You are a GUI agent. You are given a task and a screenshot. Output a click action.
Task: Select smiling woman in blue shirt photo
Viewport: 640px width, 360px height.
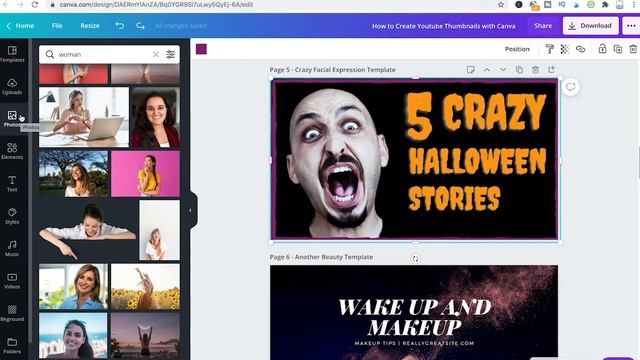(x=73, y=287)
